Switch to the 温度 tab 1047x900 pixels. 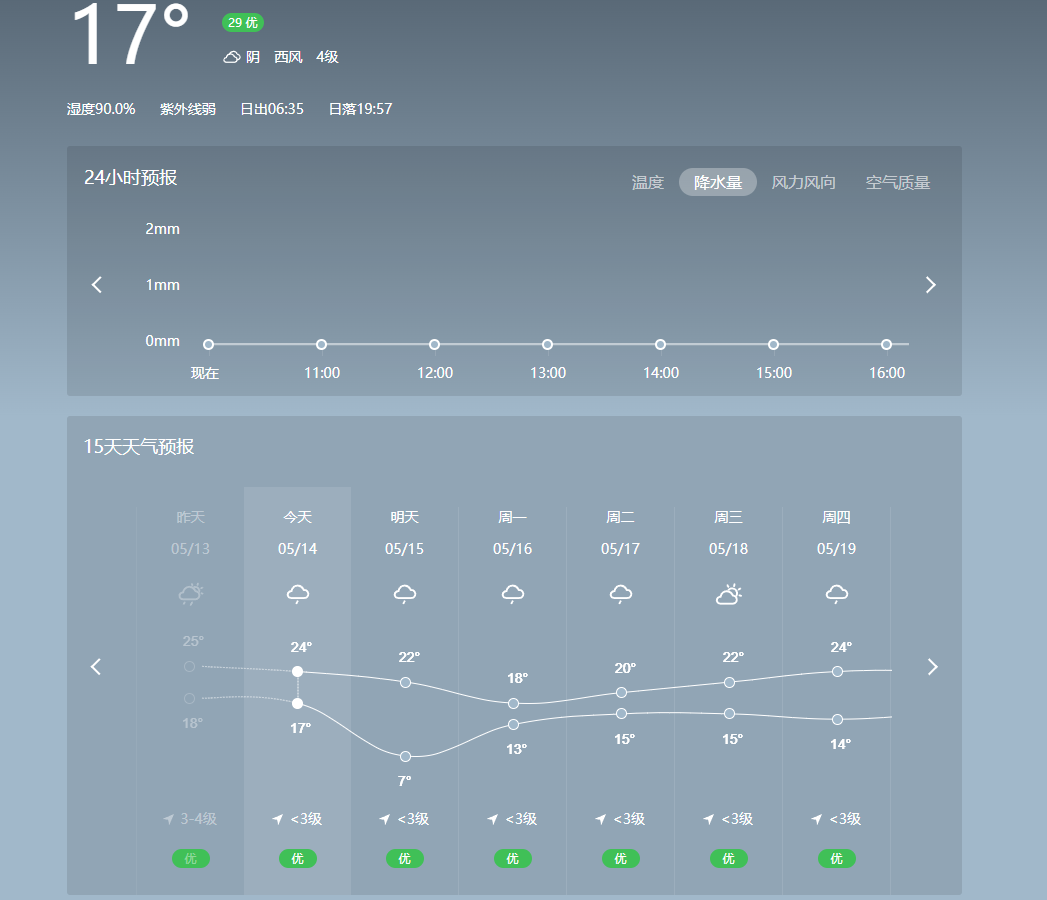pyautogui.click(x=648, y=182)
